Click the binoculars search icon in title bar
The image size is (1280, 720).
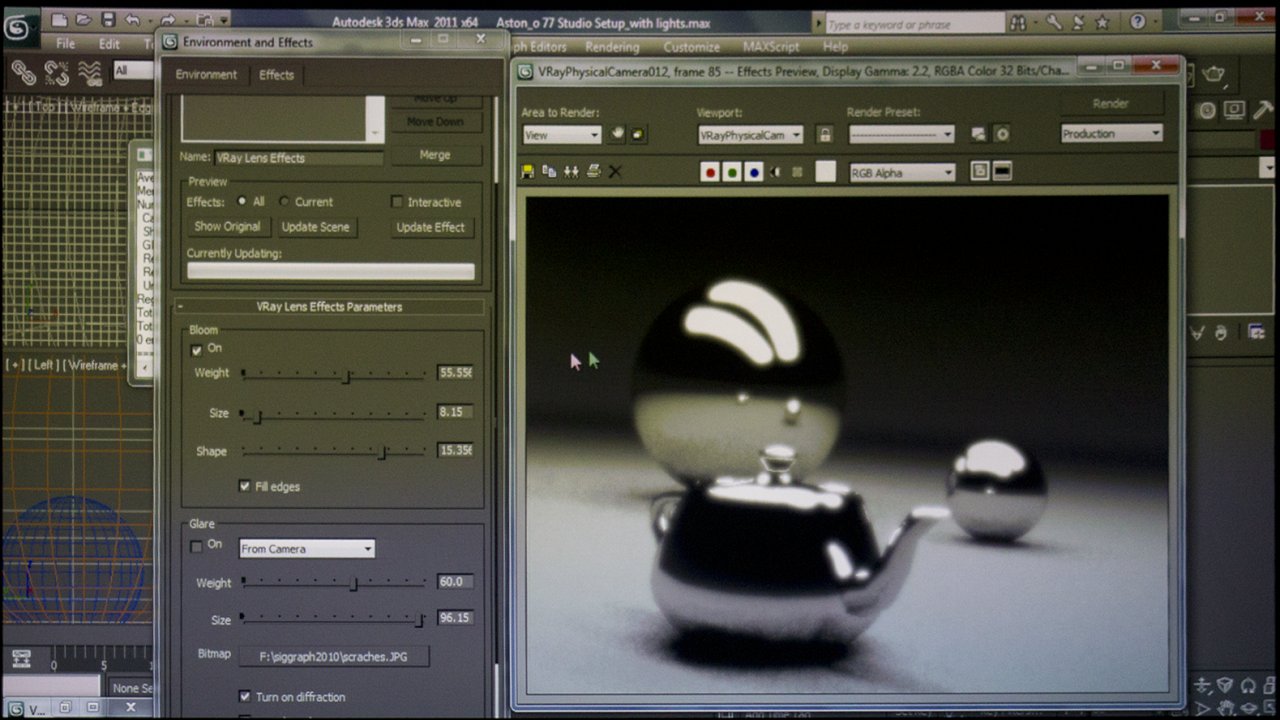click(x=1018, y=22)
